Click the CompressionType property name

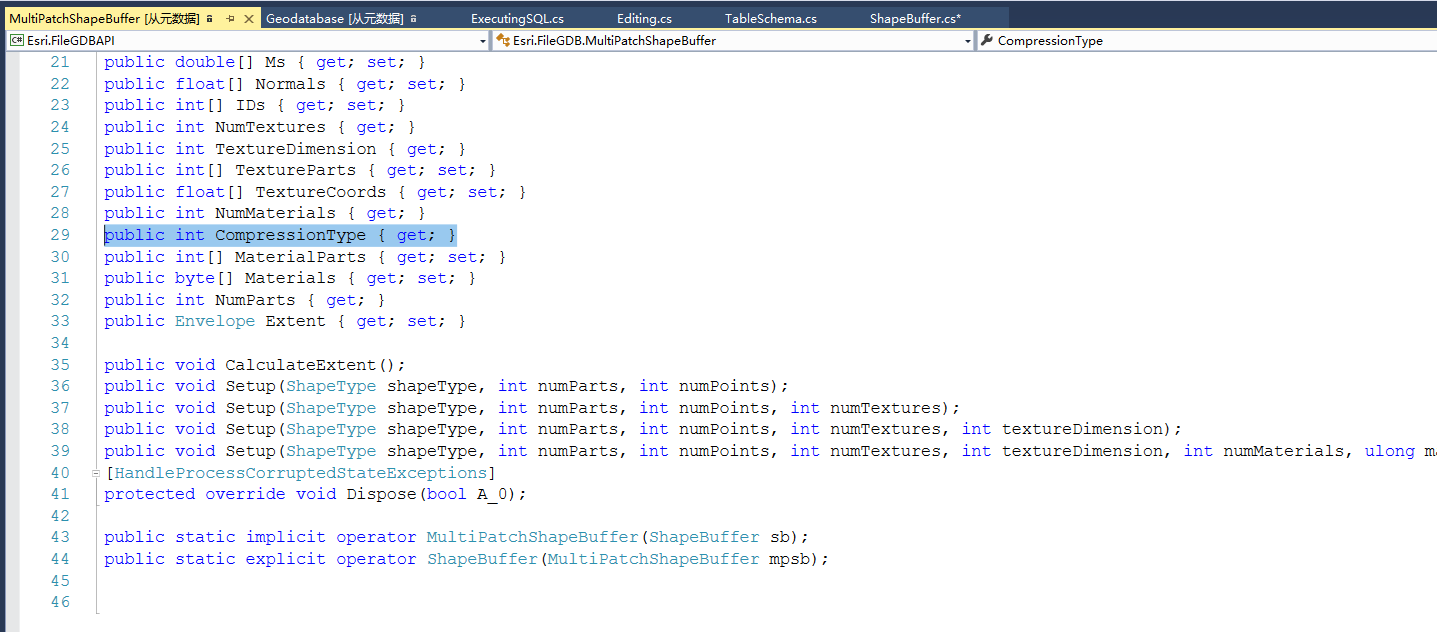pos(290,235)
